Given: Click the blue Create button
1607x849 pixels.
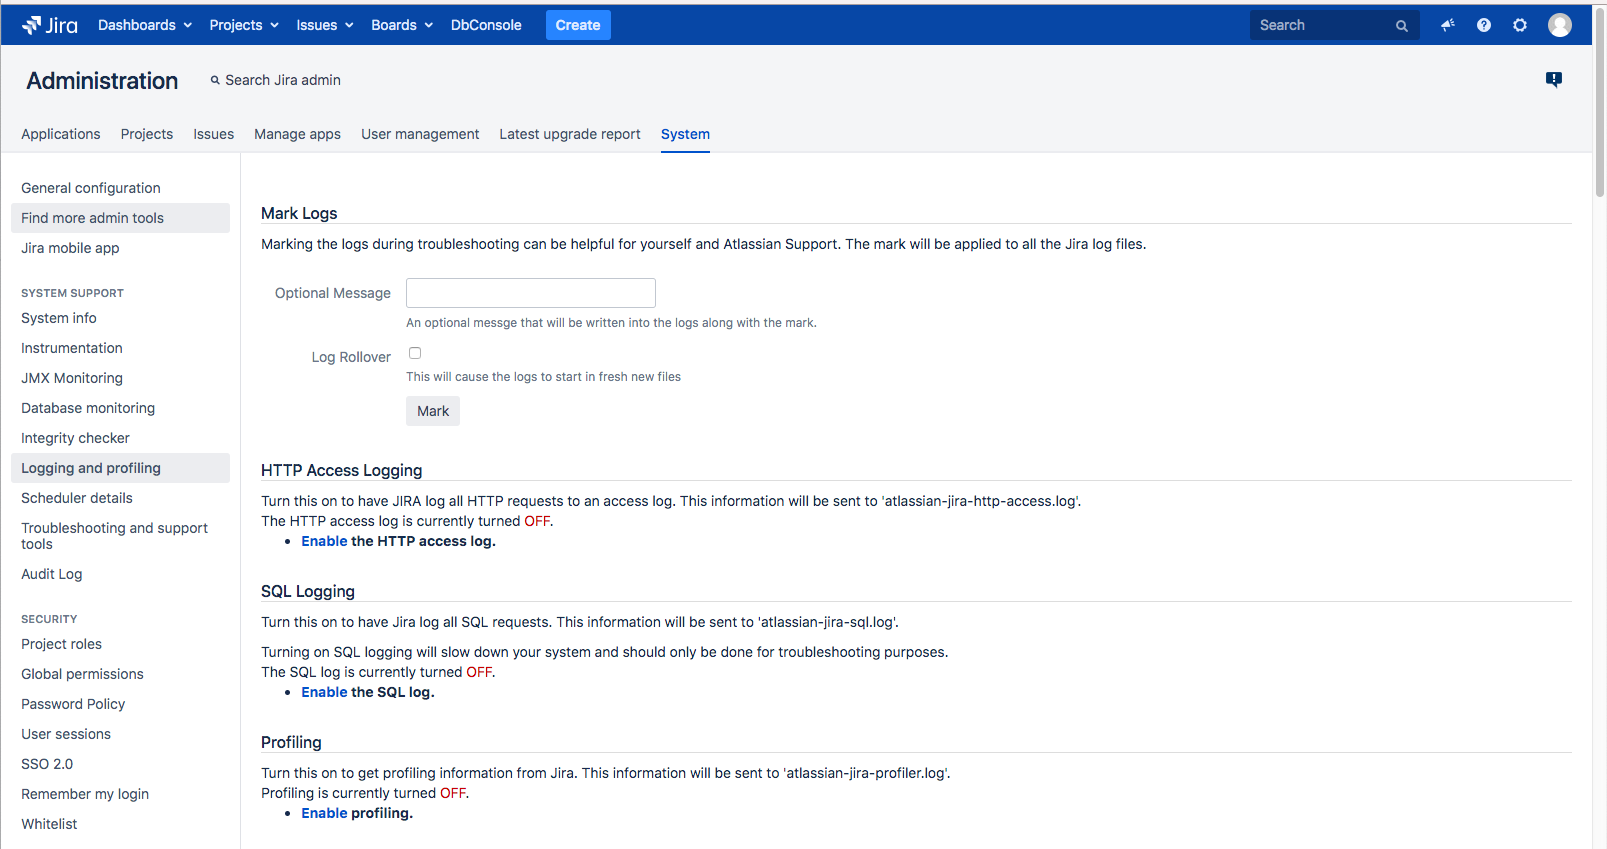Looking at the screenshot, I should tap(578, 25).
